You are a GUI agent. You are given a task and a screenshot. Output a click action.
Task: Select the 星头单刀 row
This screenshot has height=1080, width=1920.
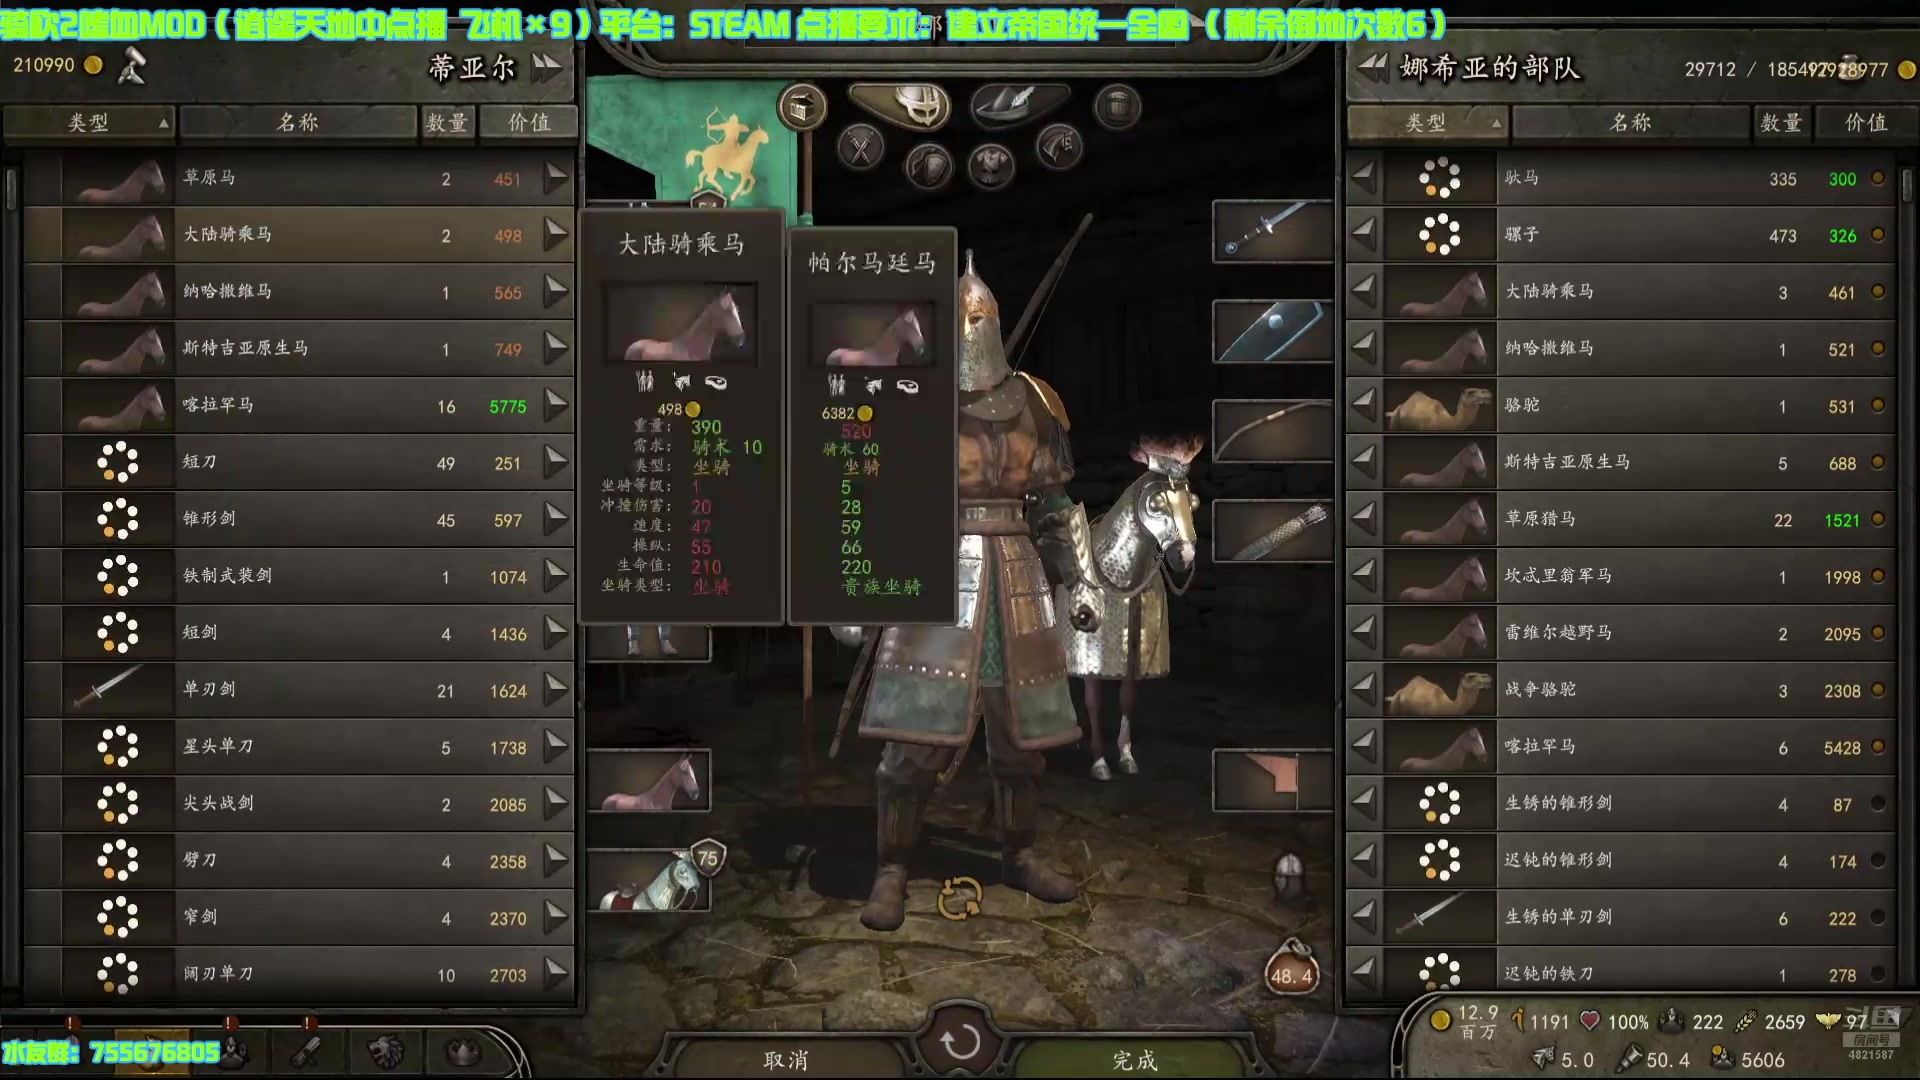pos(299,747)
